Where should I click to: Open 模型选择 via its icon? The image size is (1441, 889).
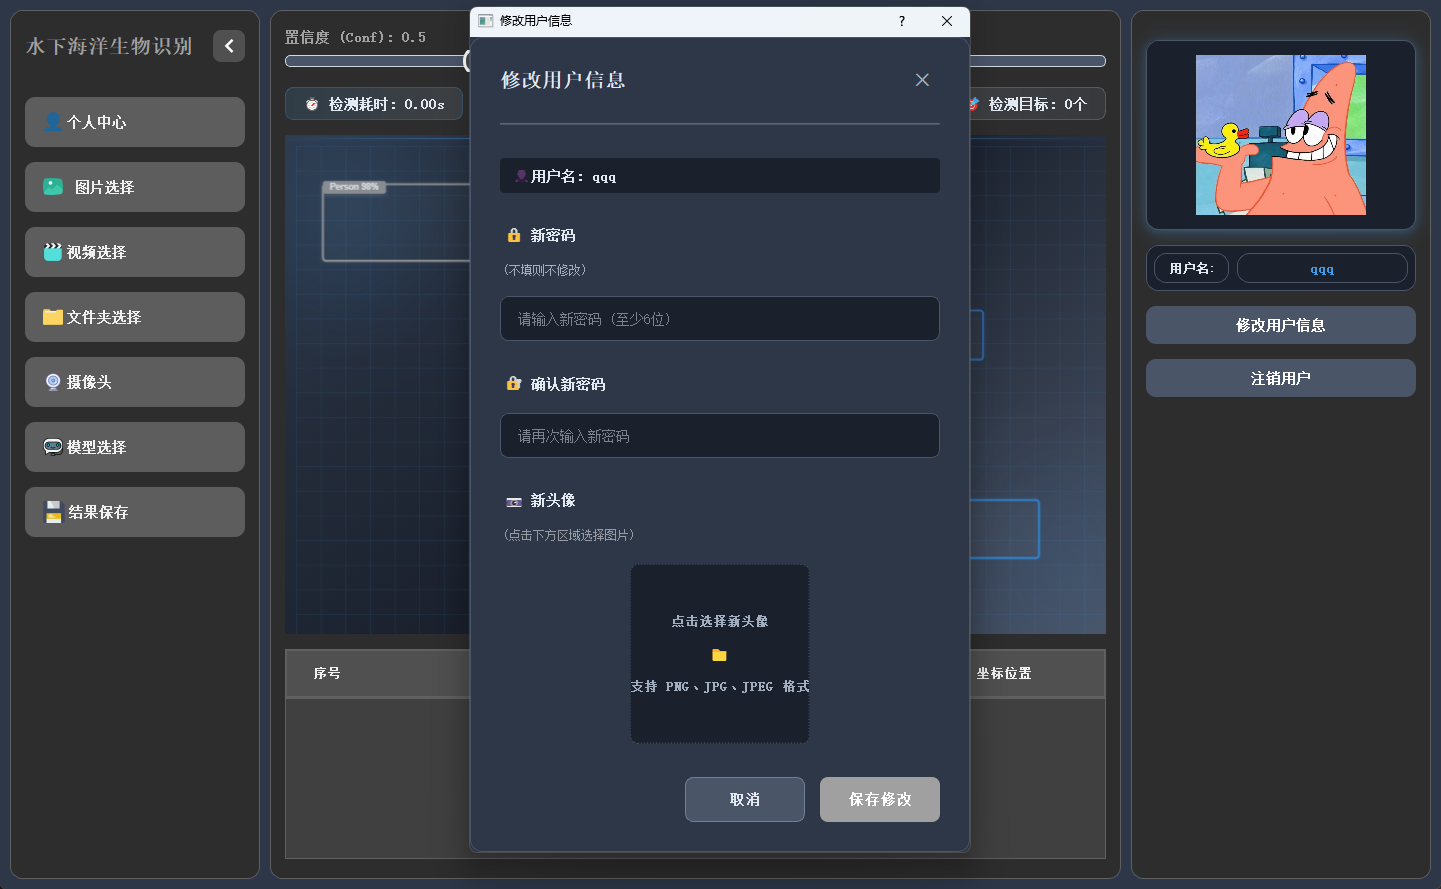pyautogui.click(x=53, y=447)
